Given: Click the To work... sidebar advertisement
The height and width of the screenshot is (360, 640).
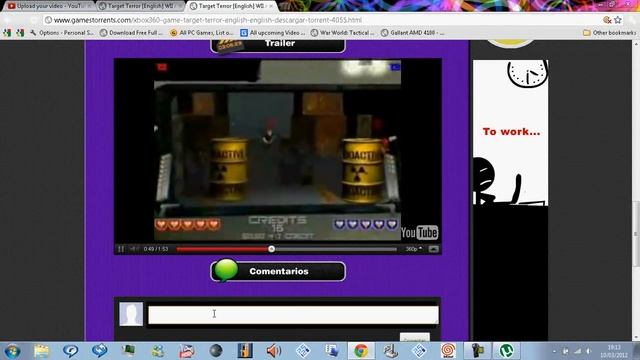Looking at the screenshot, I should [511, 133].
